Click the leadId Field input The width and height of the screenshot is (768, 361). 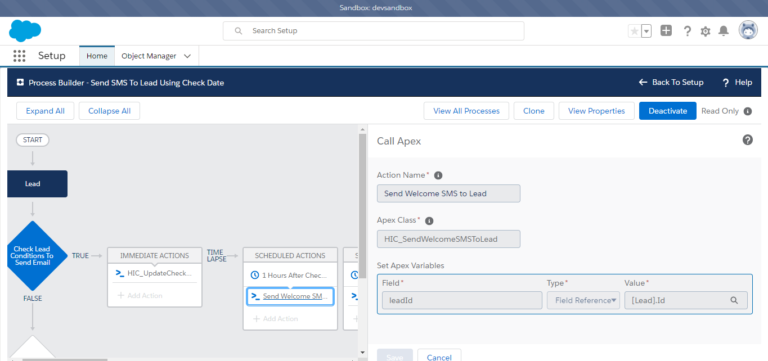click(x=462, y=300)
